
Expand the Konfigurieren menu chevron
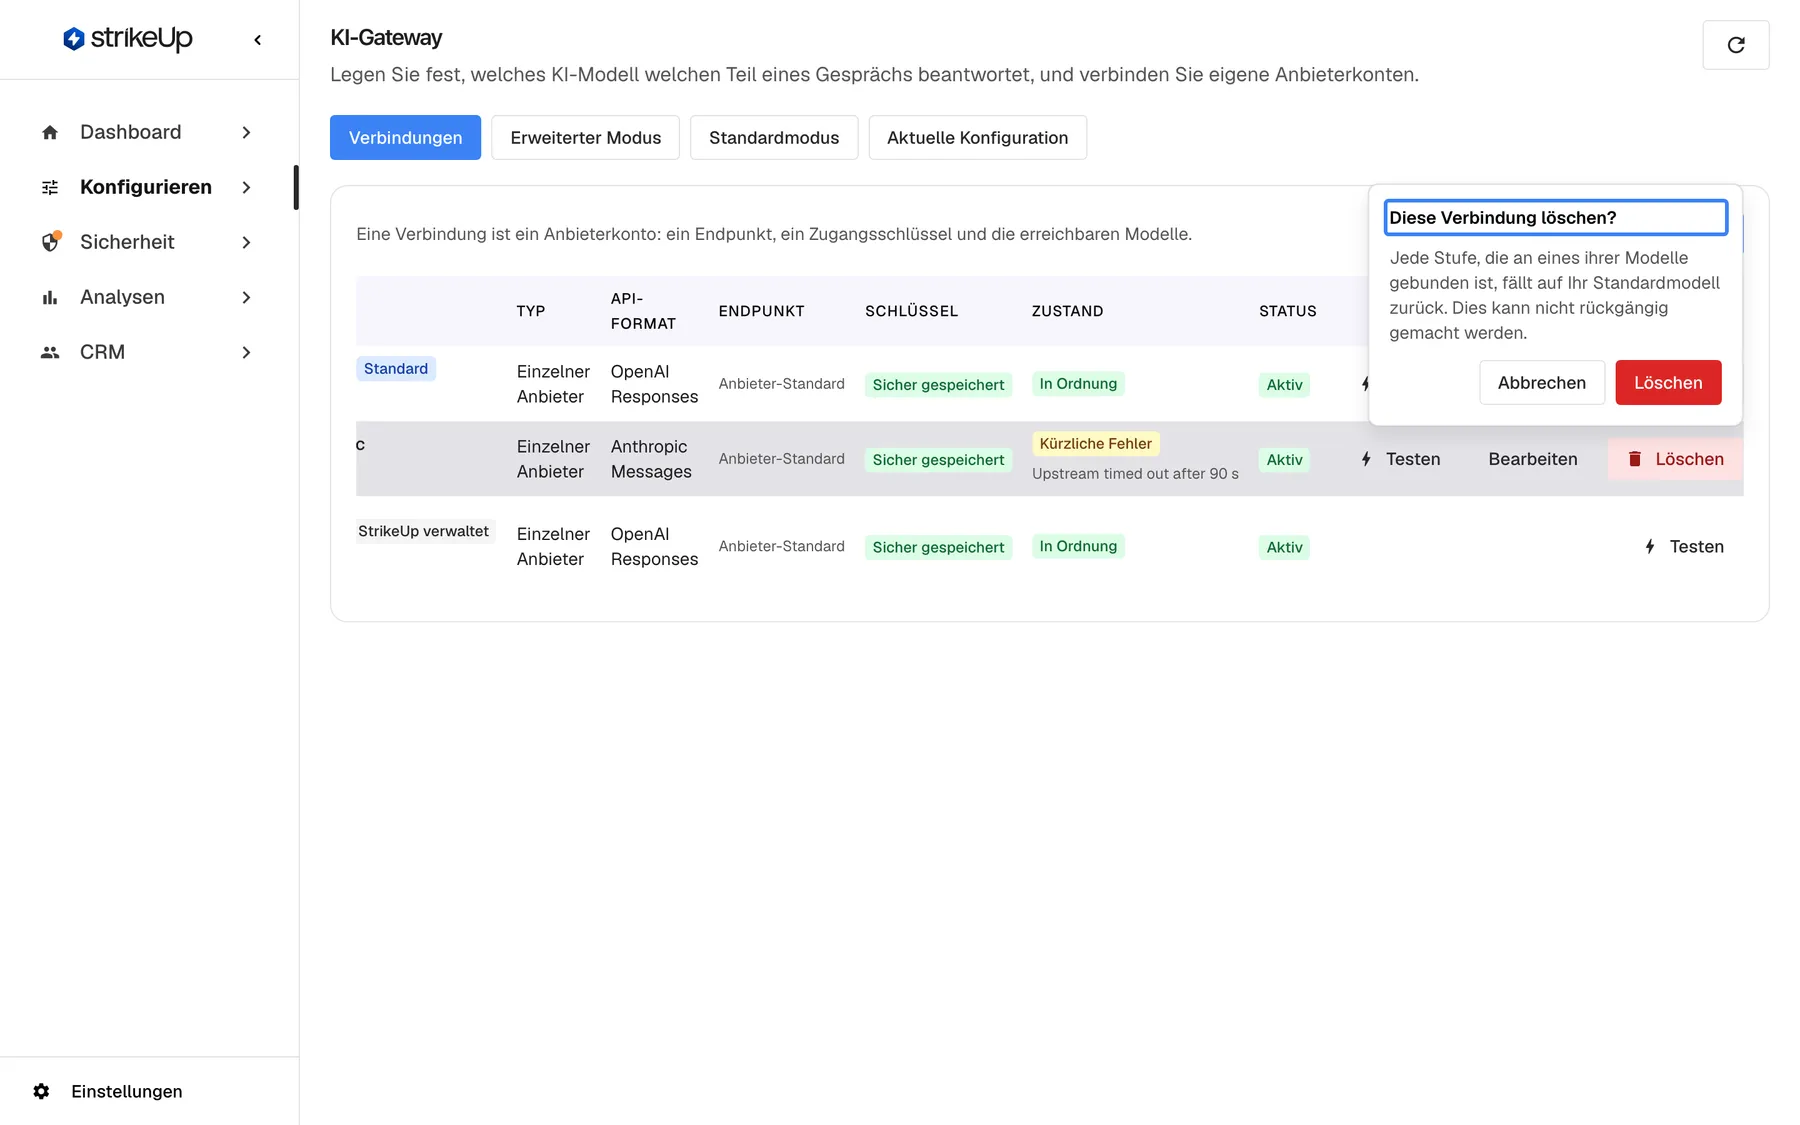246,187
